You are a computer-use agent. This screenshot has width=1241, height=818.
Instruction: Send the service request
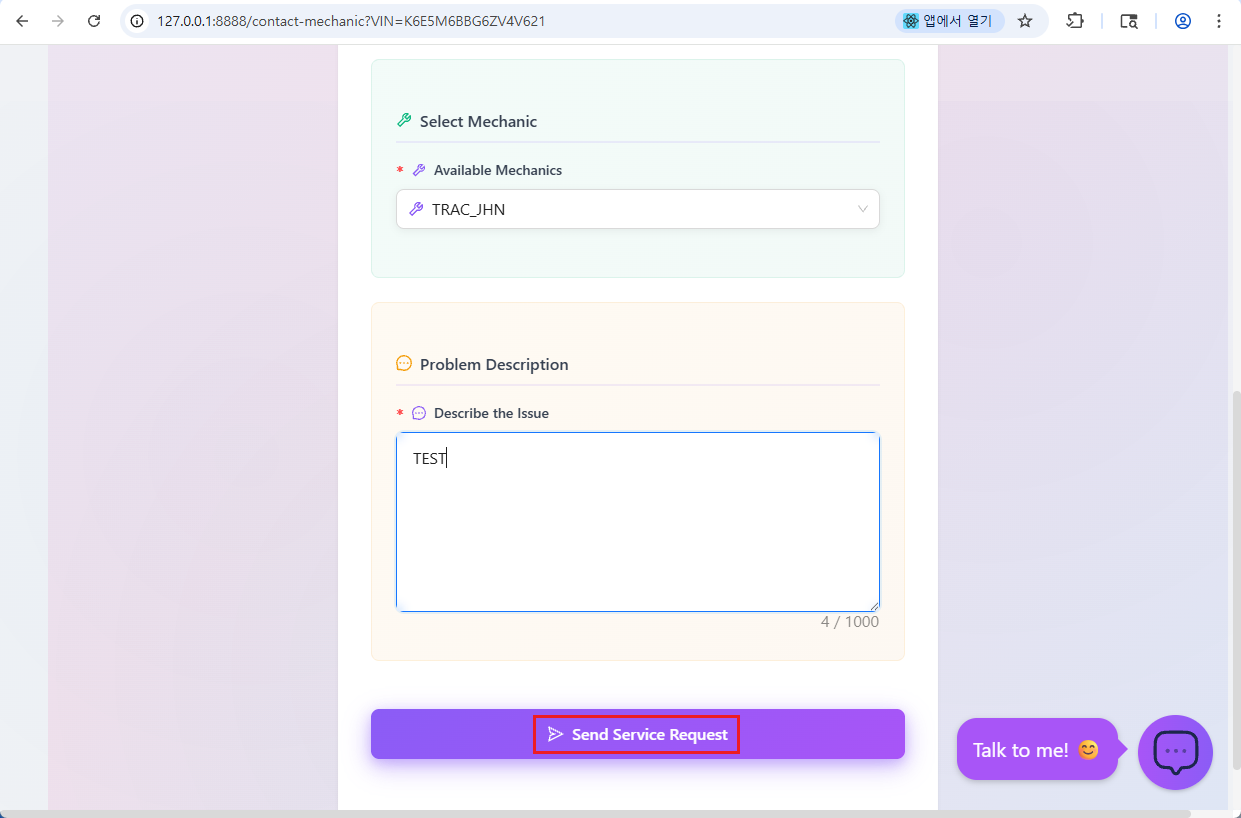point(638,734)
